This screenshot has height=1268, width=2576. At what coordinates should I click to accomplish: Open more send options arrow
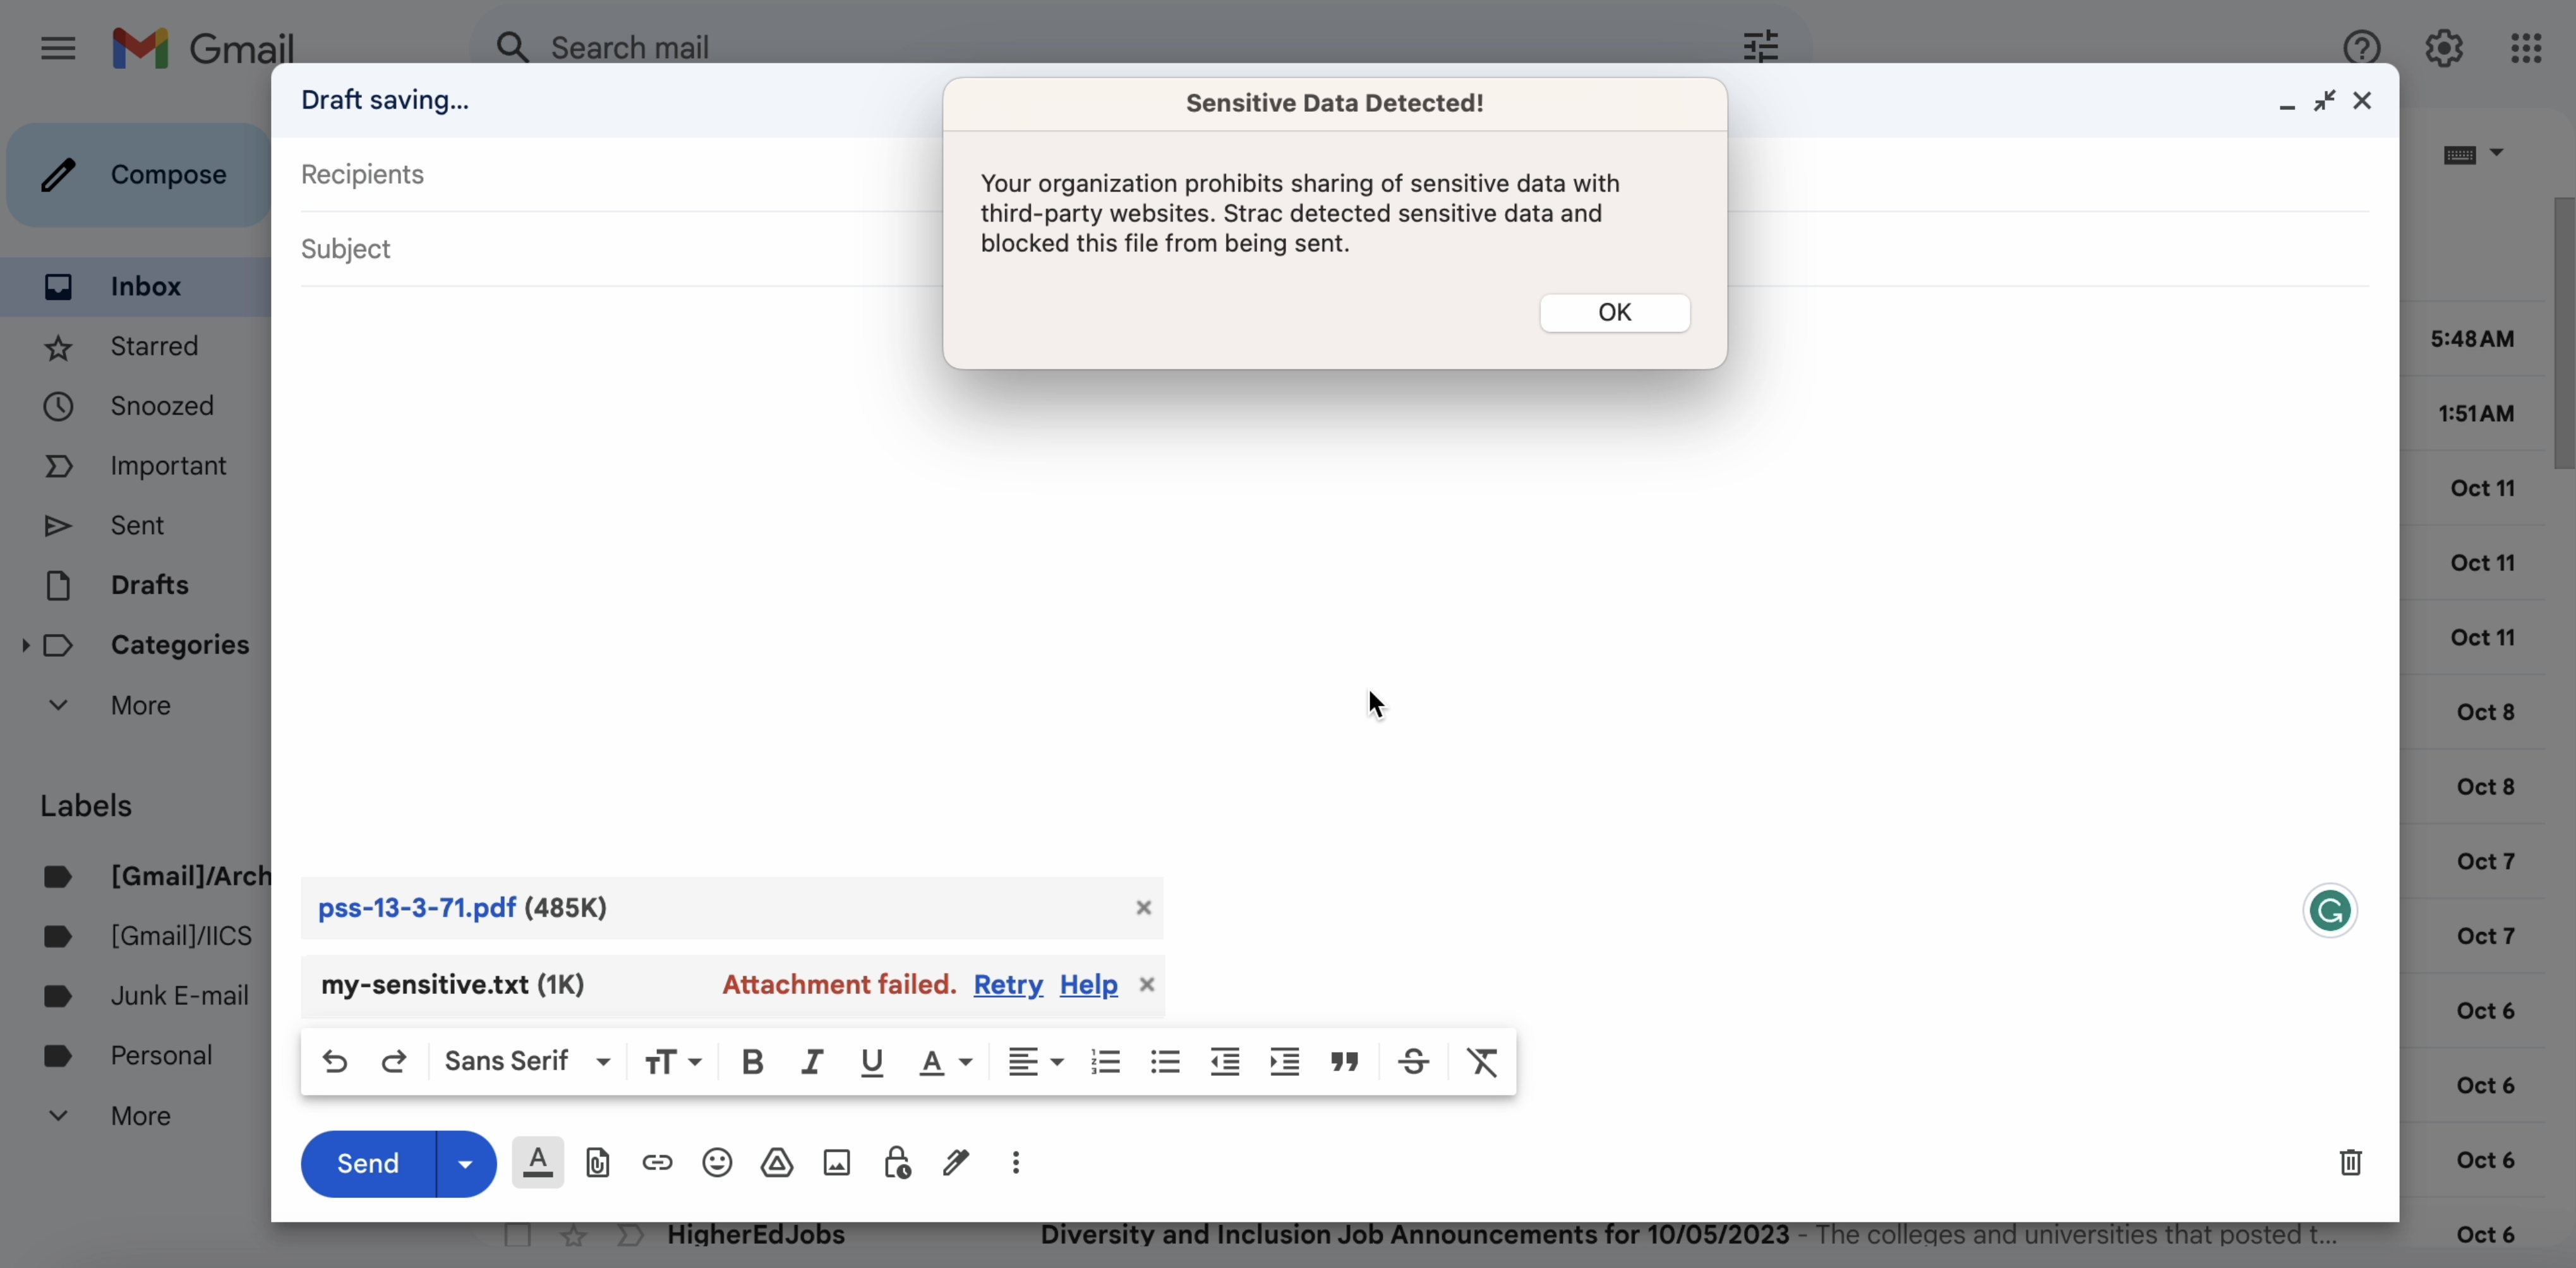point(465,1163)
